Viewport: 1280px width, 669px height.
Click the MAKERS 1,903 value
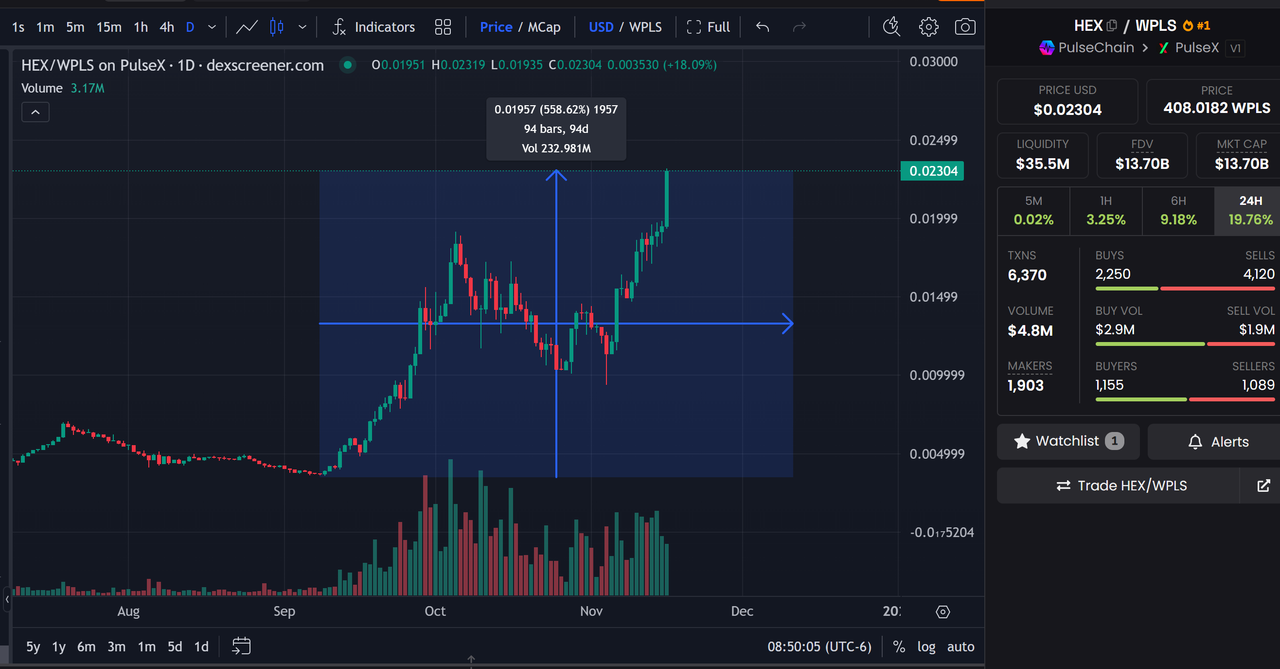pyautogui.click(x=1026, y=385)
